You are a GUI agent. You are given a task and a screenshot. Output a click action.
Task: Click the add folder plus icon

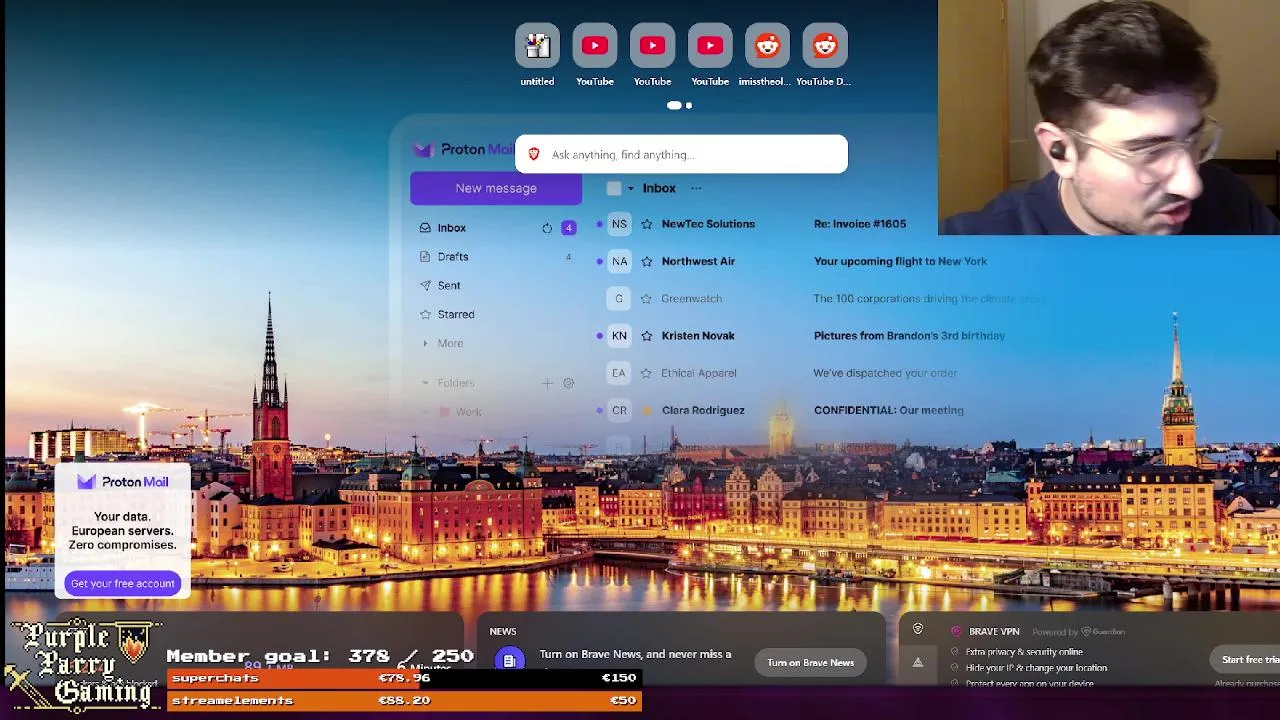(x=547, y=383)
